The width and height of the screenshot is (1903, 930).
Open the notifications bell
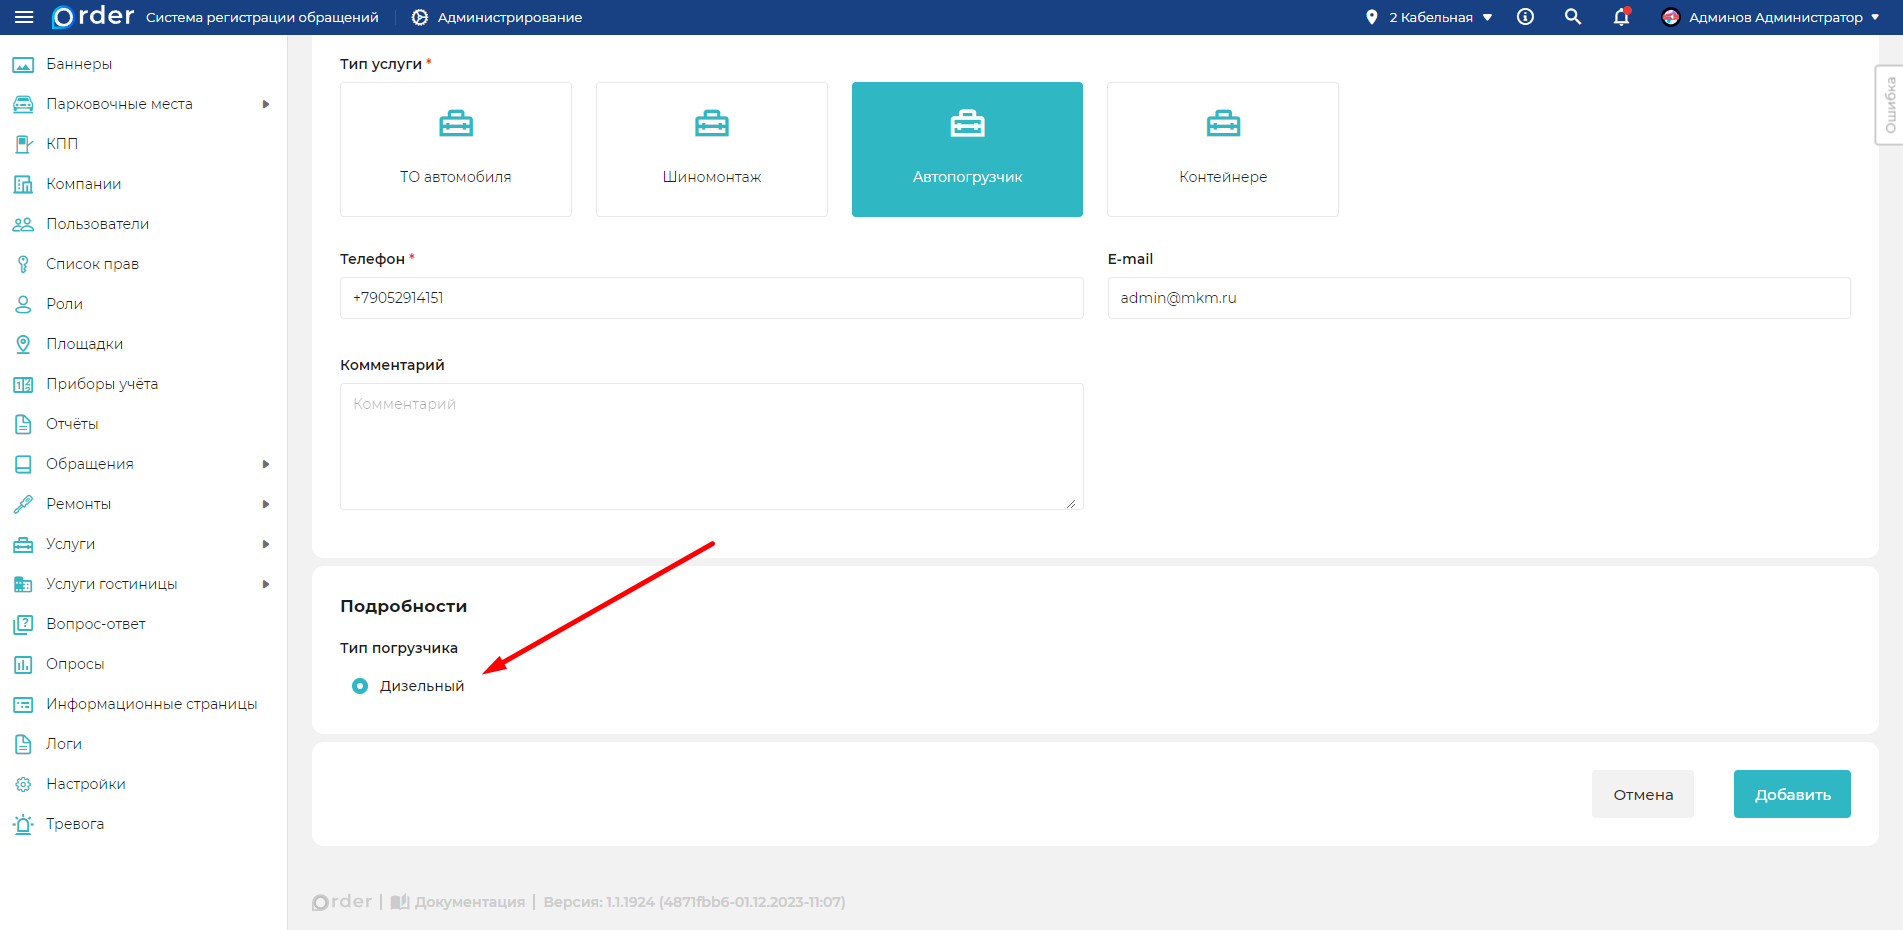(1621, 17)
